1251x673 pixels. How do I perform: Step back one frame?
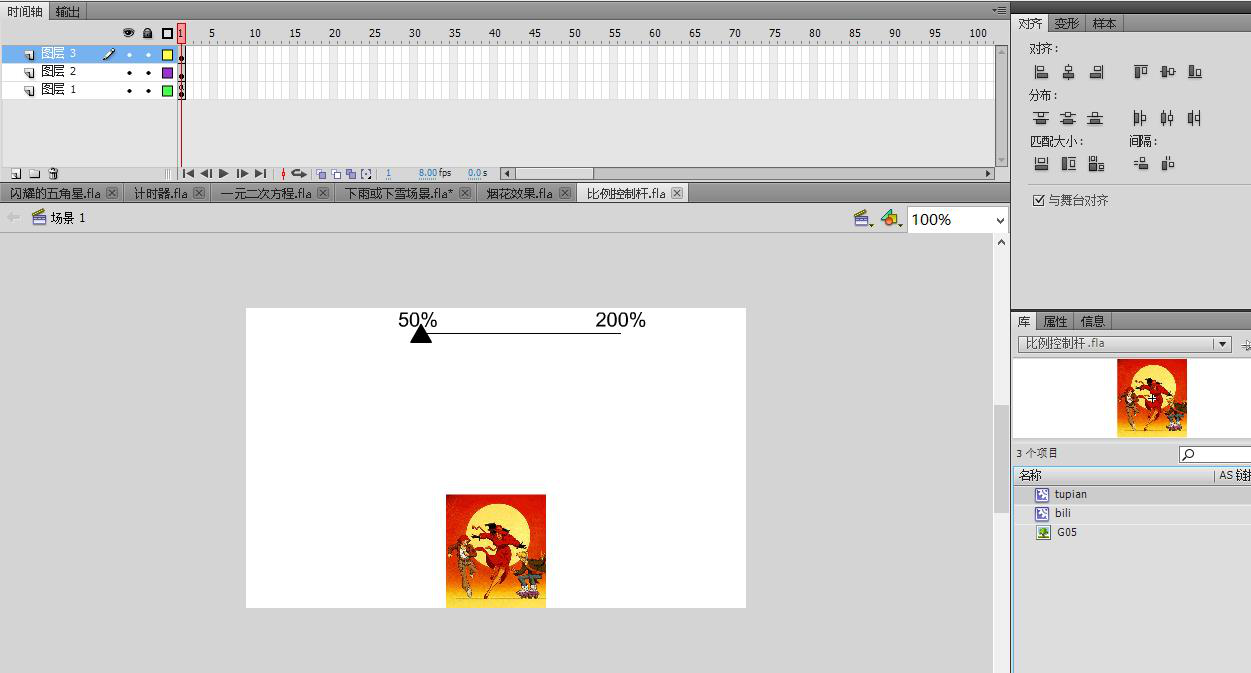pyautogui.click(x=206, y=174)
